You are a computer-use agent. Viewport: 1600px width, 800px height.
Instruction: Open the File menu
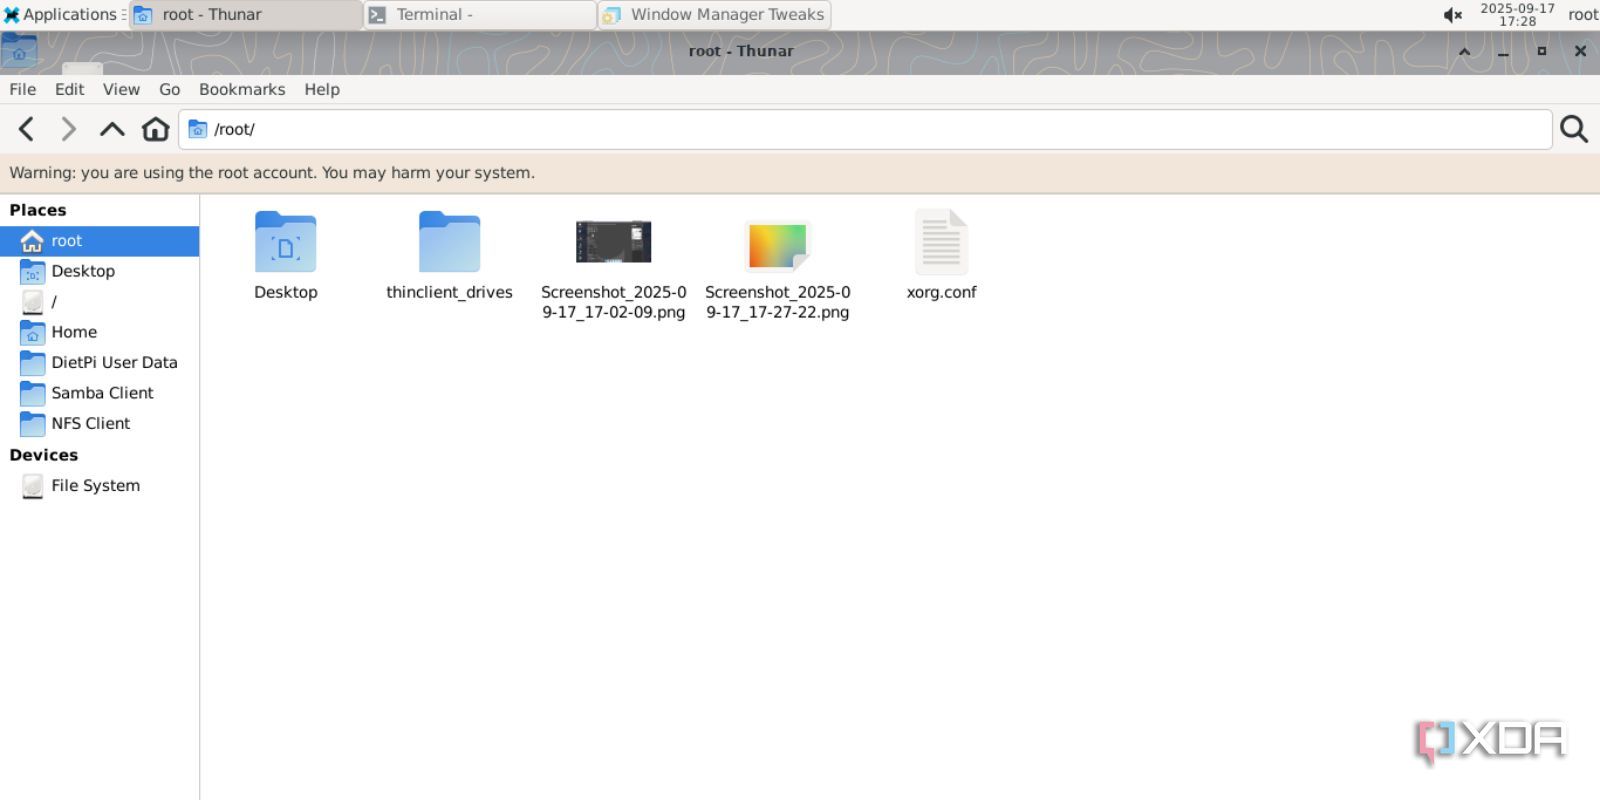point(23,89)
